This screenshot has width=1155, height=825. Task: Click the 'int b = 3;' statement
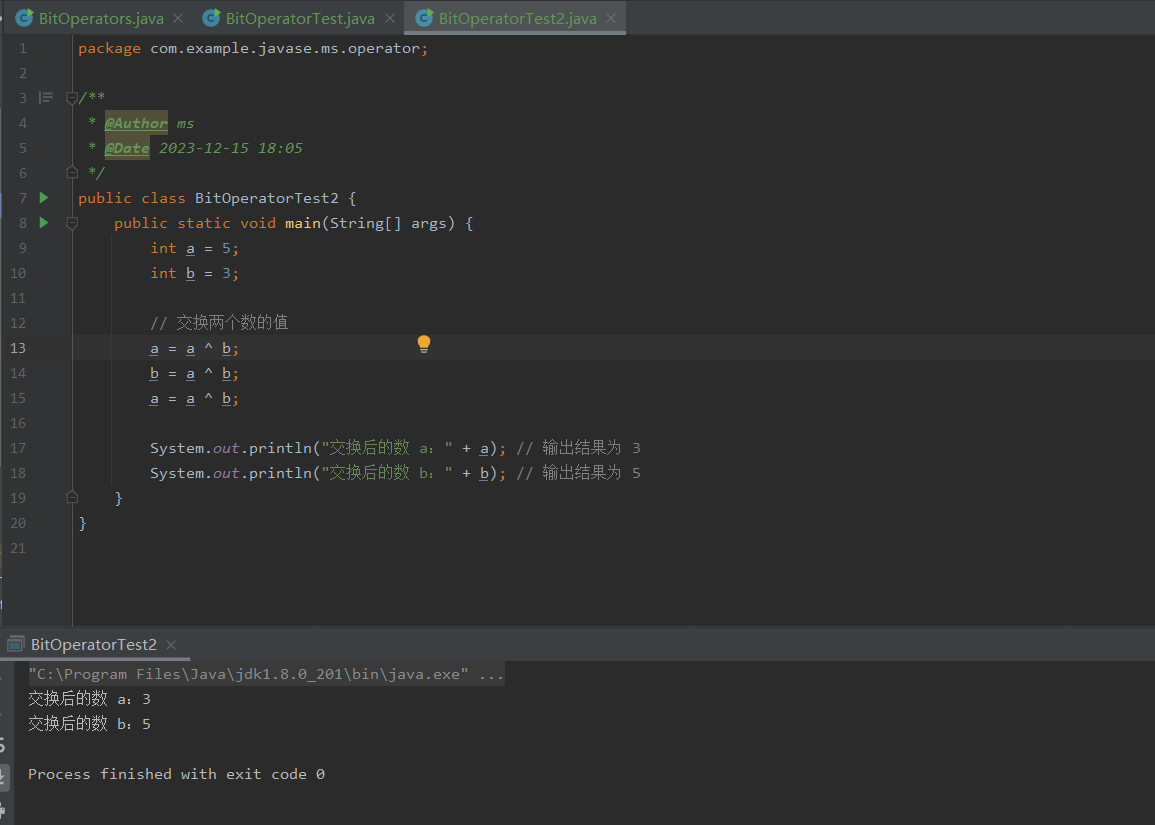pos(194,273)
